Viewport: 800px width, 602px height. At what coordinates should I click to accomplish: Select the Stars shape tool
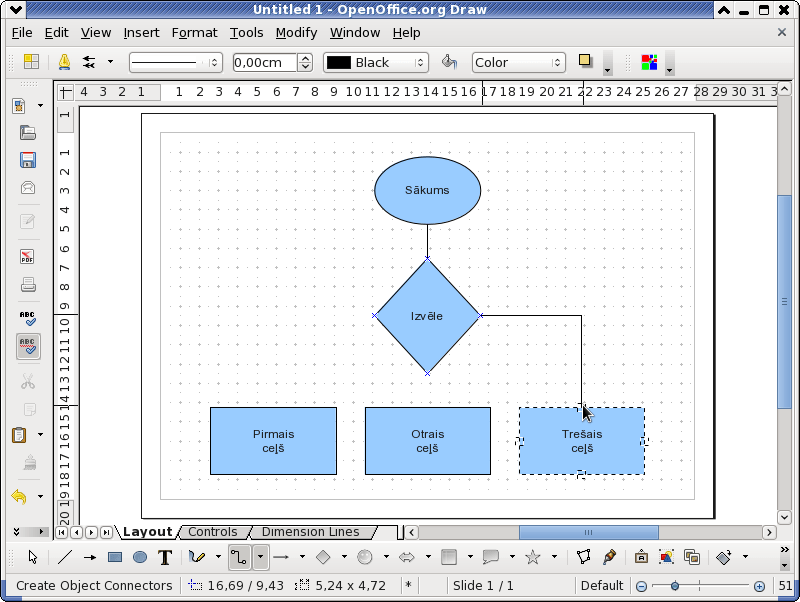click(x=533, y=557)
